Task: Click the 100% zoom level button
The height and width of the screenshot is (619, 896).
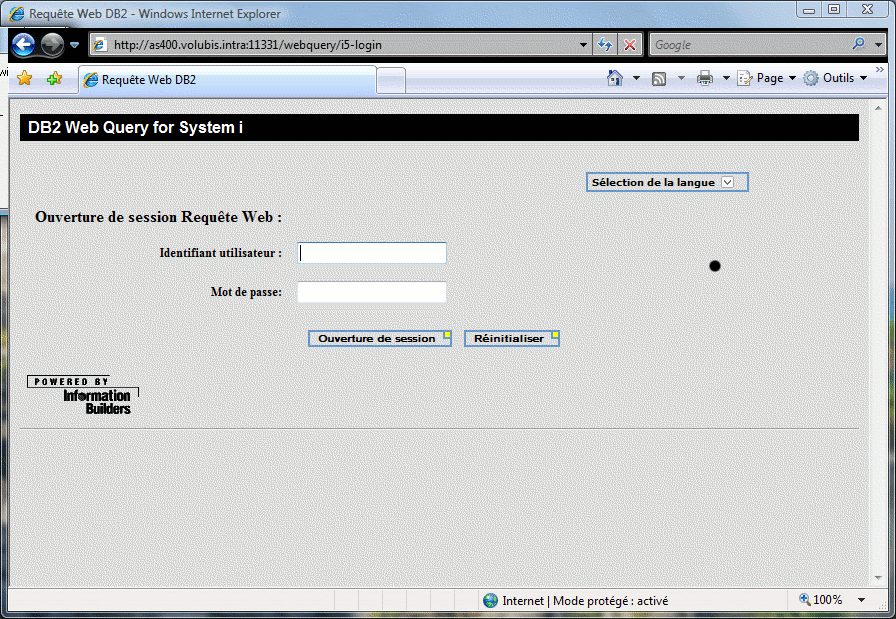Action: point(821,600)
